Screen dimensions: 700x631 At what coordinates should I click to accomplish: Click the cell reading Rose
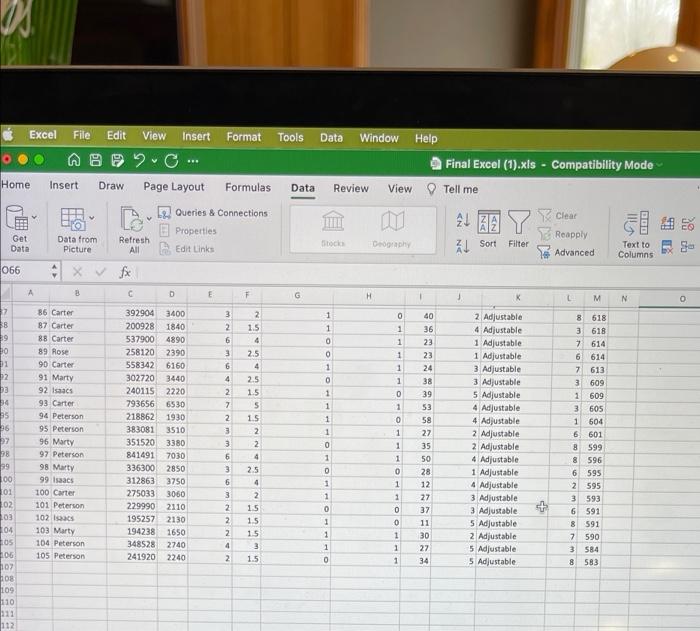pyautogui.click(x=78, y=351)
